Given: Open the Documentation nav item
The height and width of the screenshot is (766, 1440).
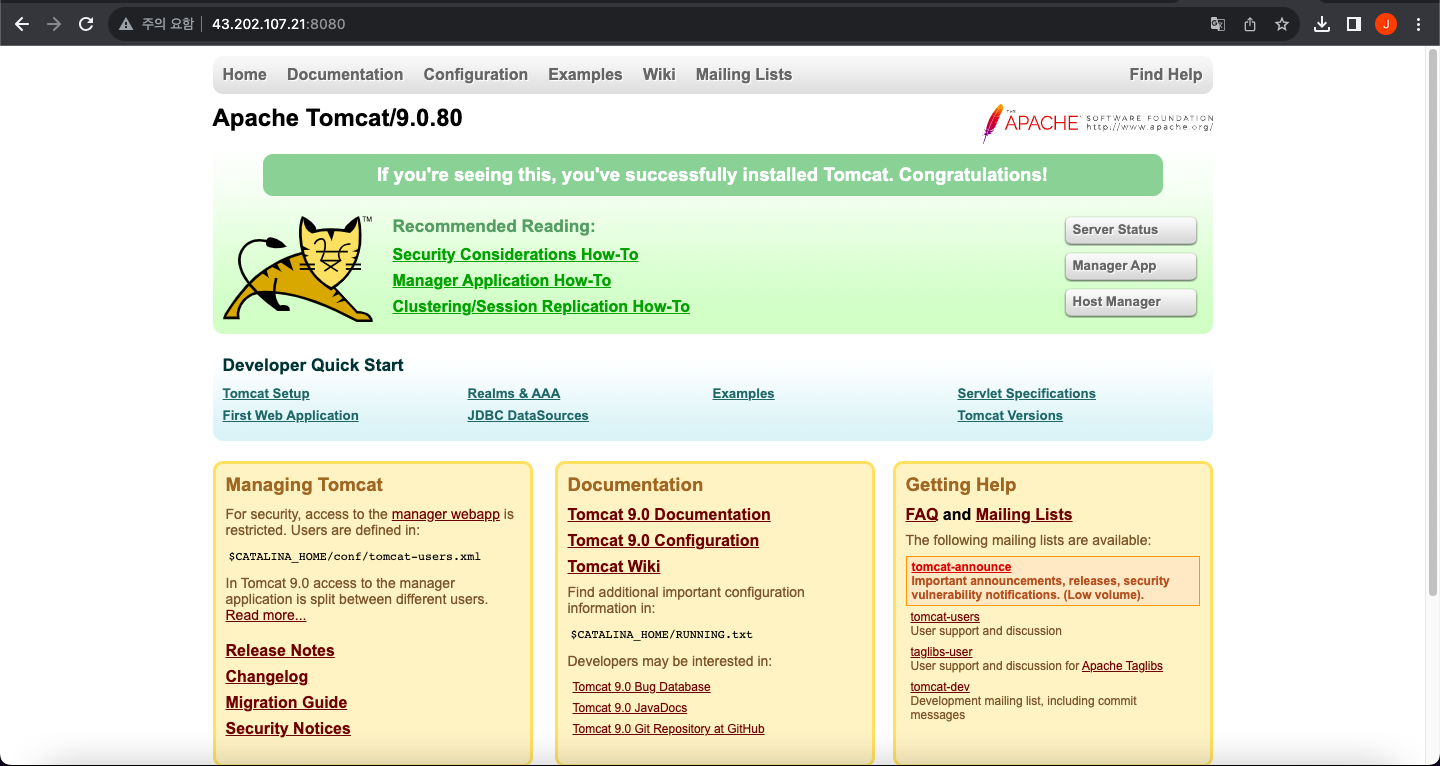Looking at the screenshot, I should [345, 74].
